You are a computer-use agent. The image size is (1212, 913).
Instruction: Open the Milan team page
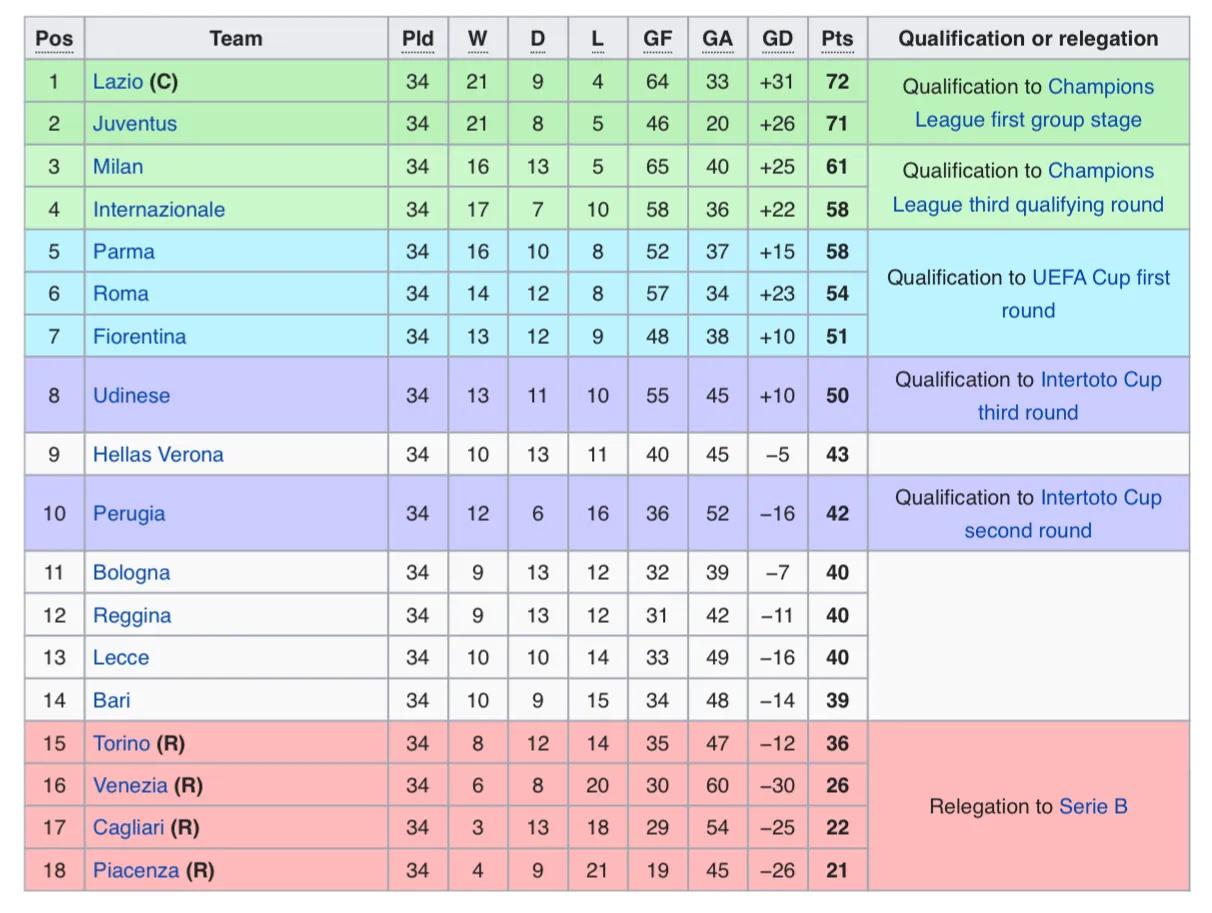118,167
